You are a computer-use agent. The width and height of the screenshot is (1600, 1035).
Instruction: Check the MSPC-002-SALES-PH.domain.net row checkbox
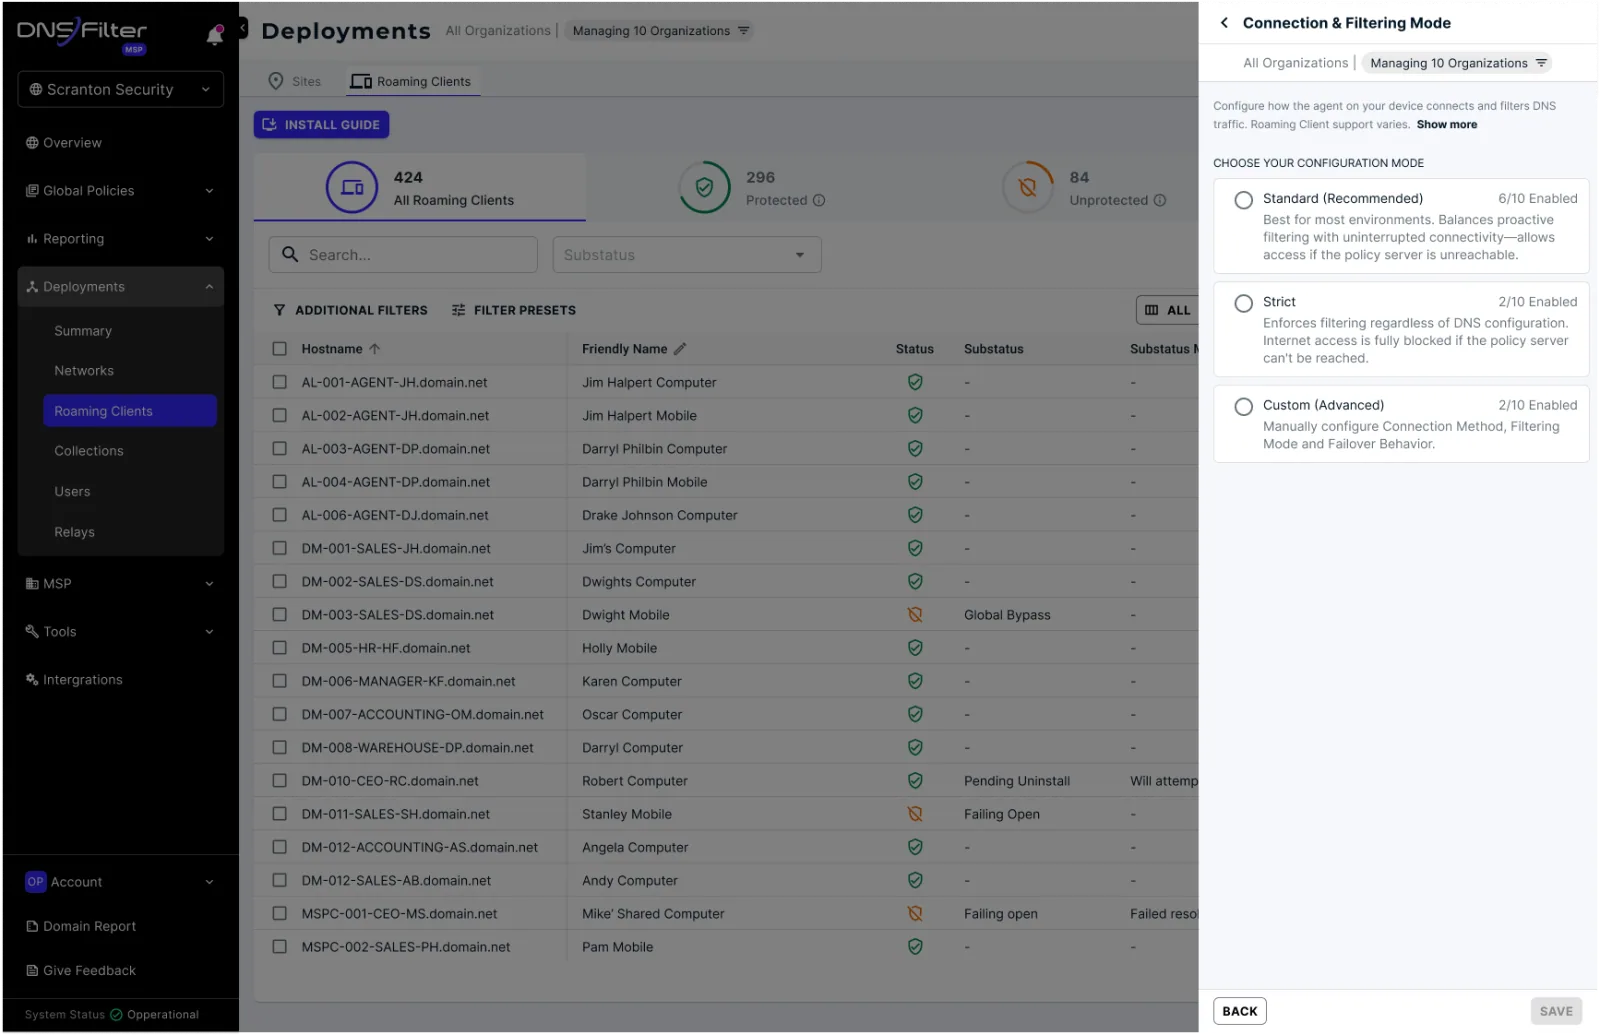click(280, 946)
